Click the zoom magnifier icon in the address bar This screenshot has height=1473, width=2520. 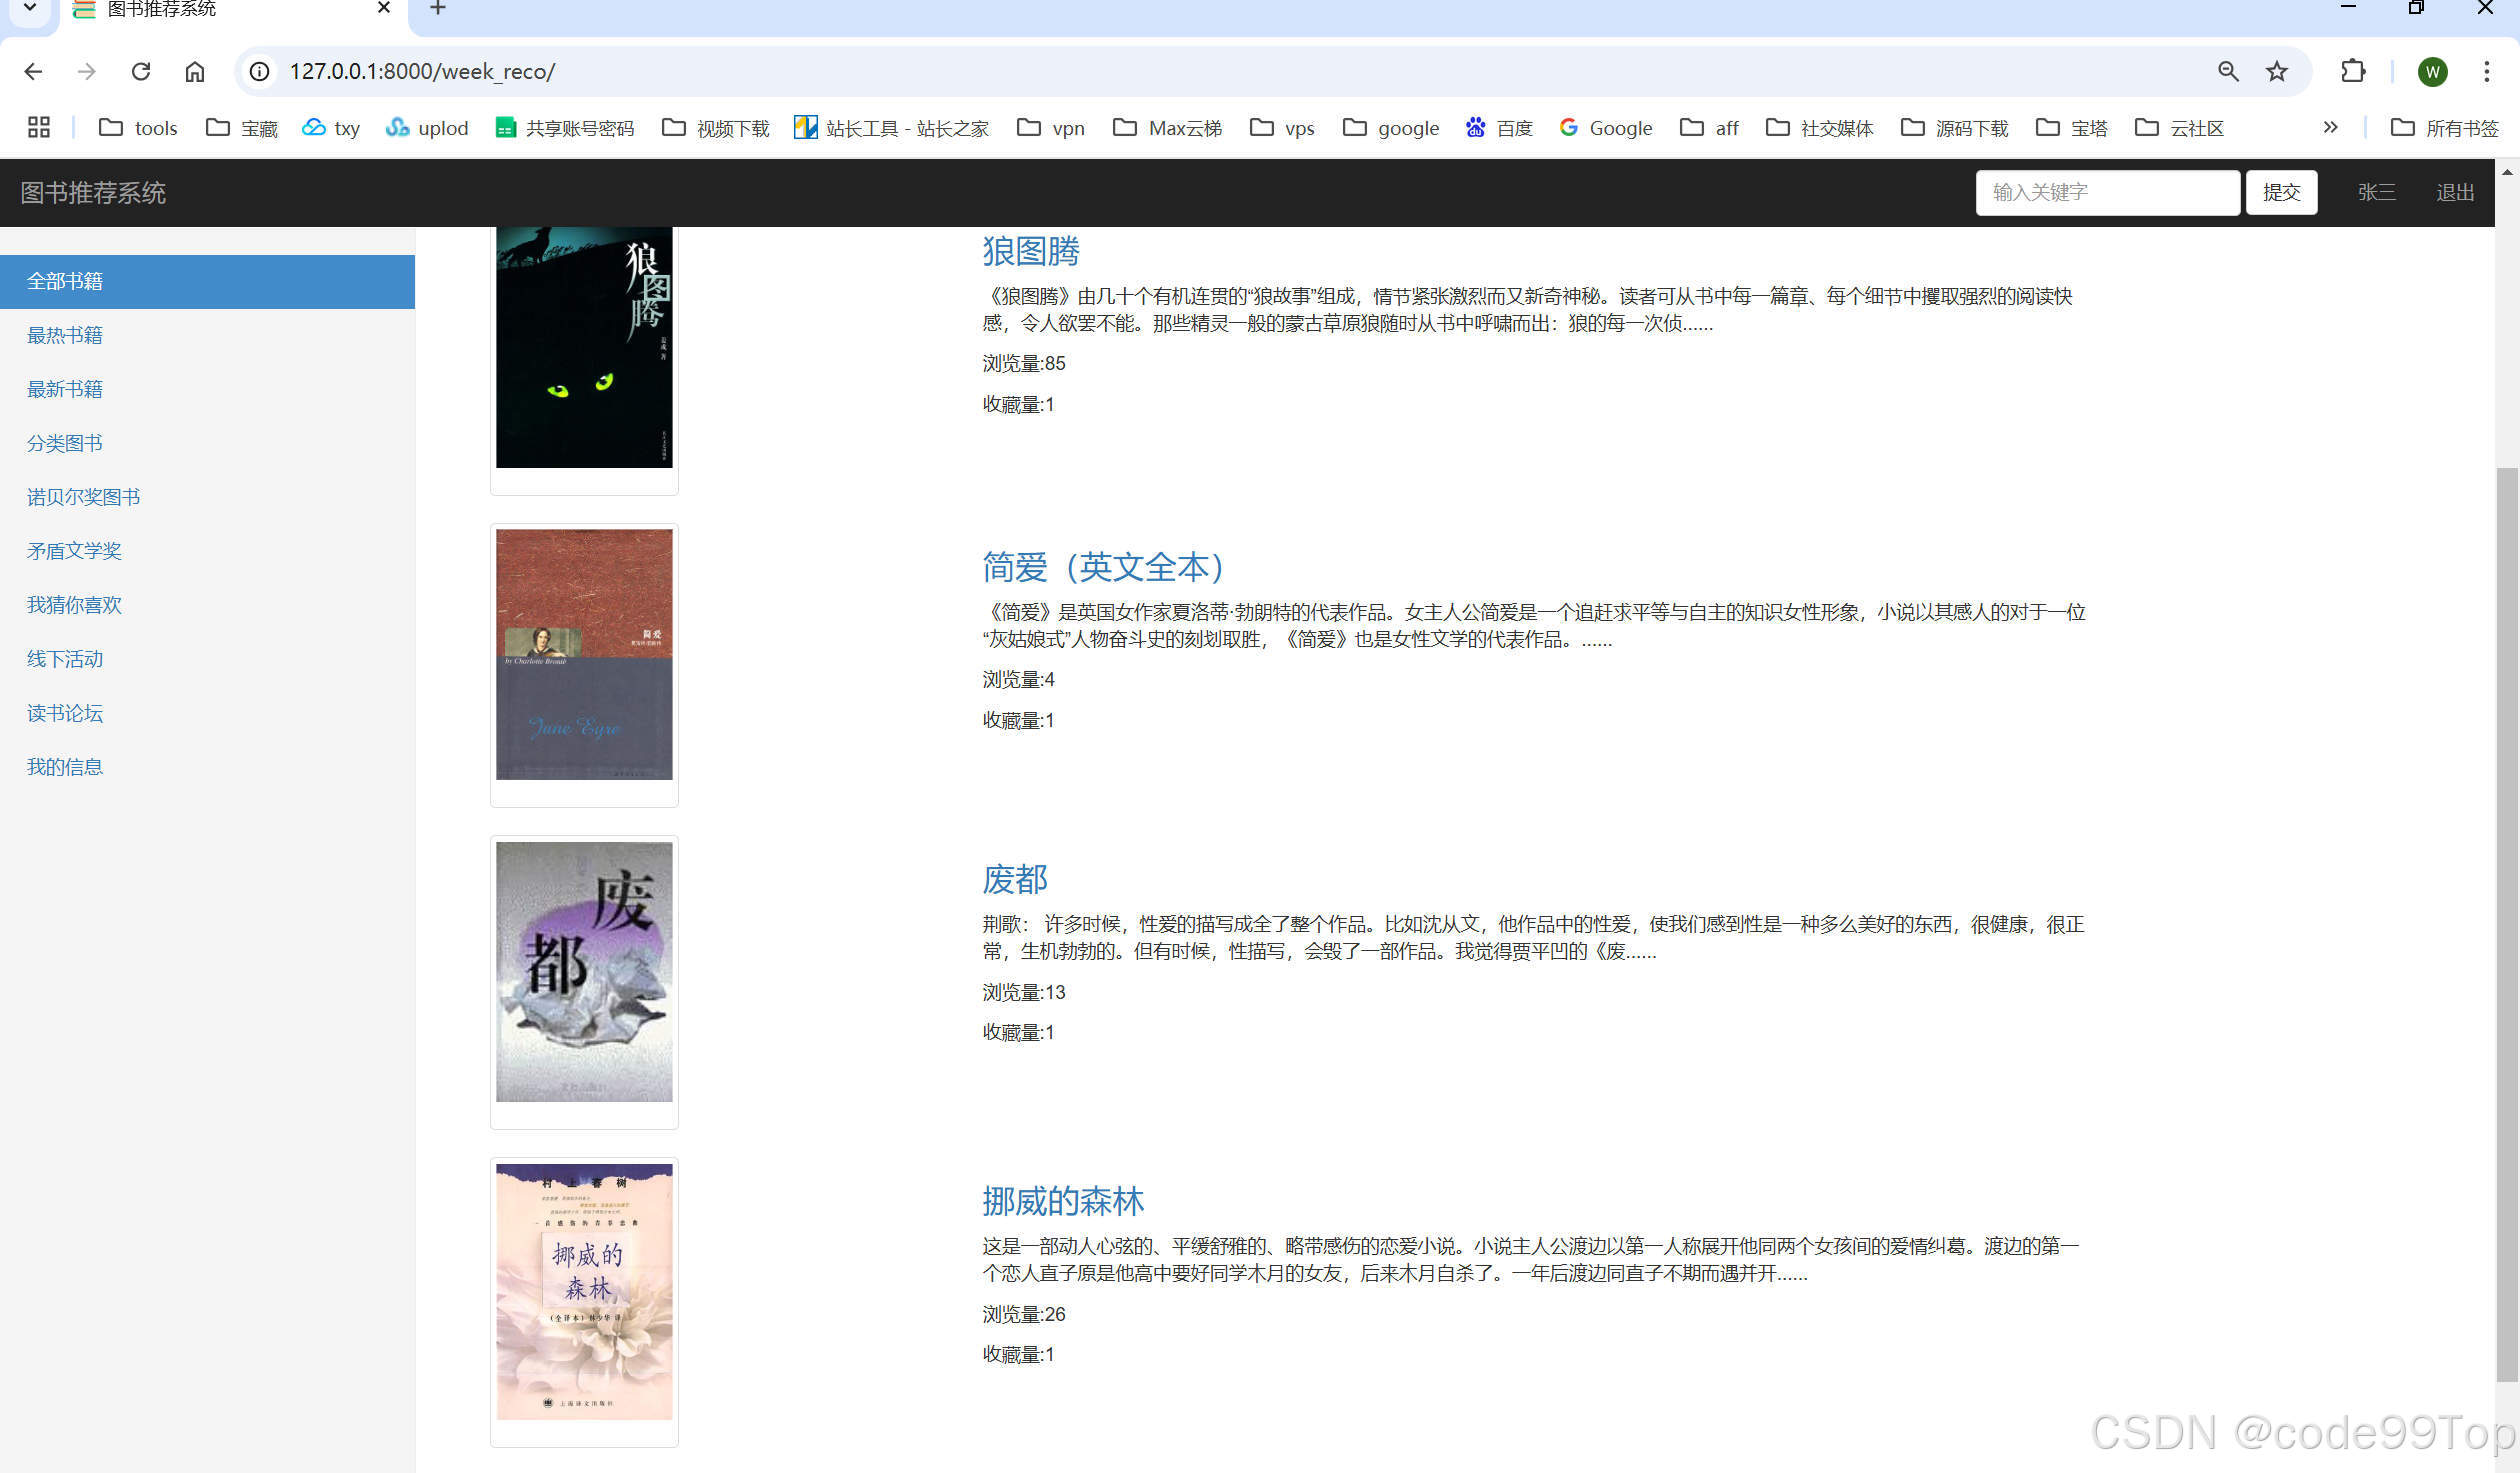(x=2228, y=71)
